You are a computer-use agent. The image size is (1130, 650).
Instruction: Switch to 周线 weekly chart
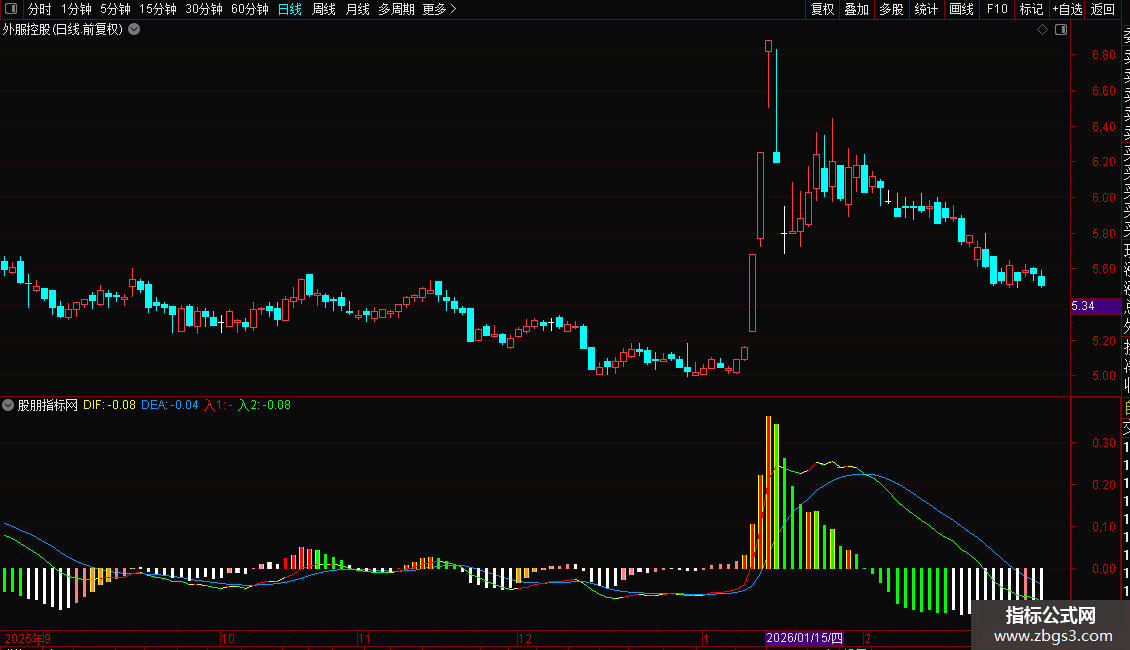pyautogui.click(x=324, y=9)
